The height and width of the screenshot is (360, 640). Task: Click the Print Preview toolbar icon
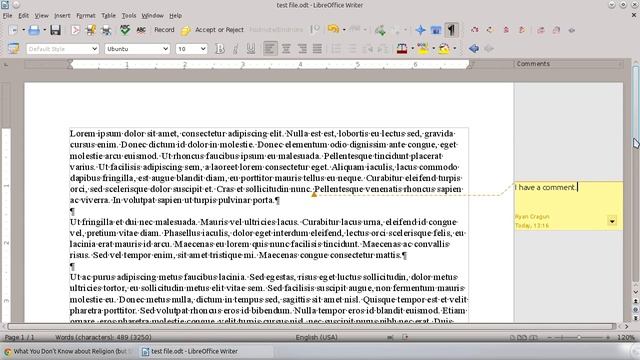coord(106,30)
